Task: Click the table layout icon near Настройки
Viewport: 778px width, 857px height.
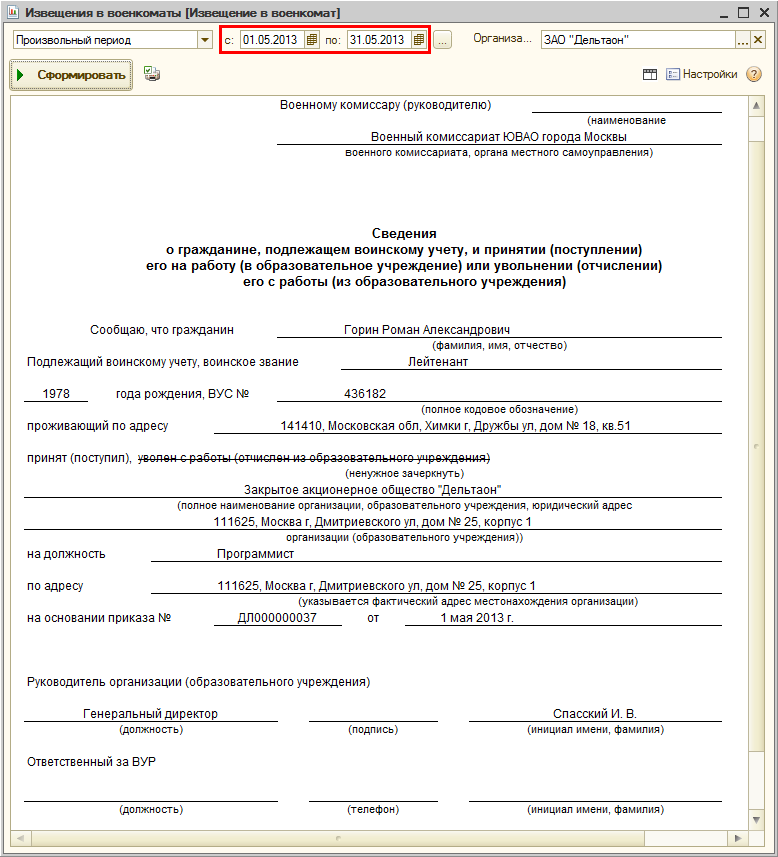Action: tap(650, 74)
